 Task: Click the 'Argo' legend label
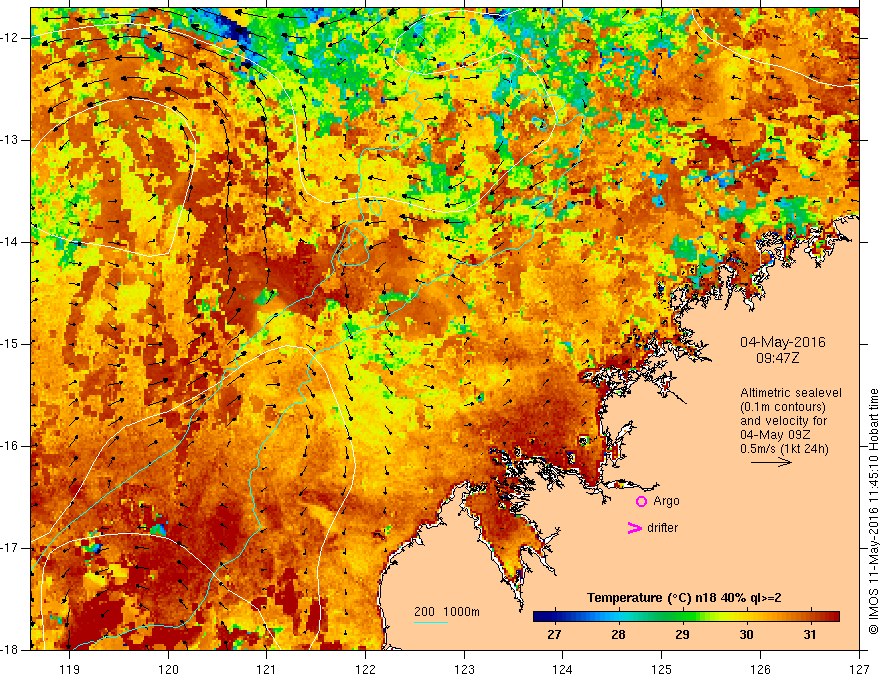point(666,501)
